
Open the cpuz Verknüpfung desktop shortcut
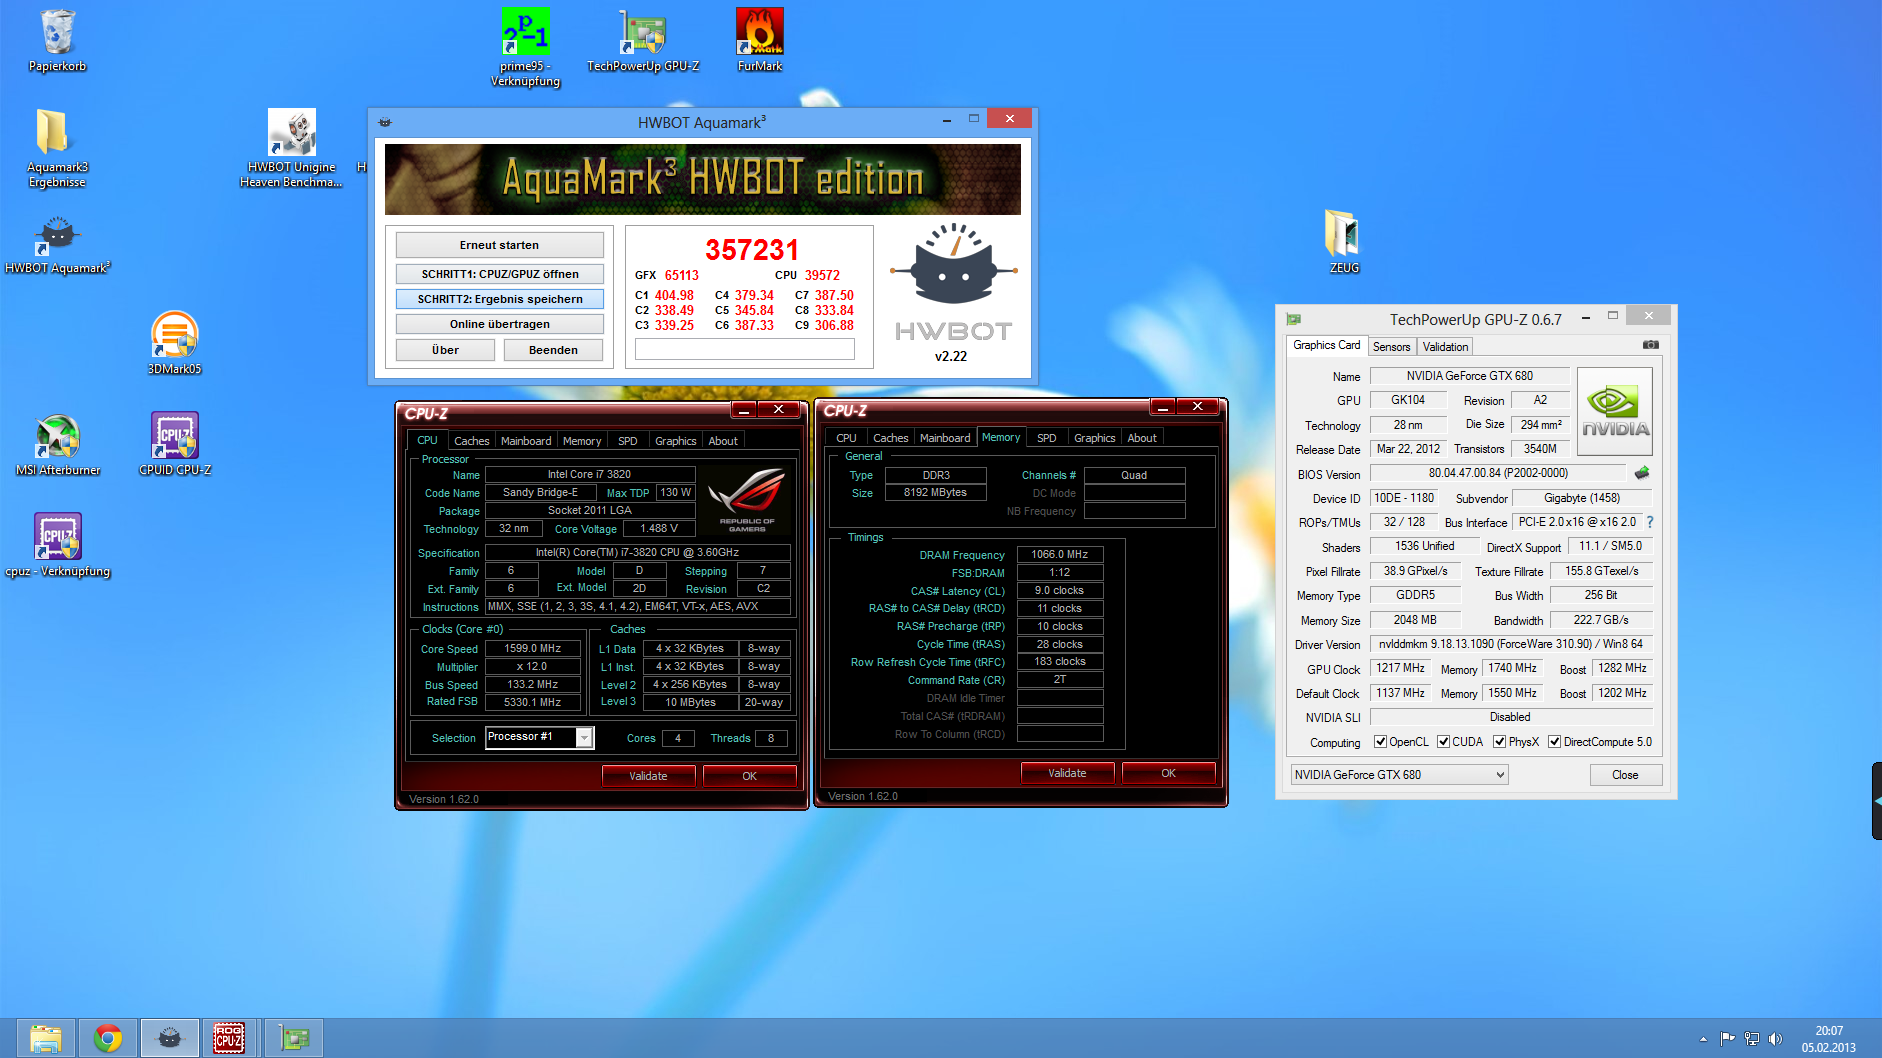click(58, 545)
